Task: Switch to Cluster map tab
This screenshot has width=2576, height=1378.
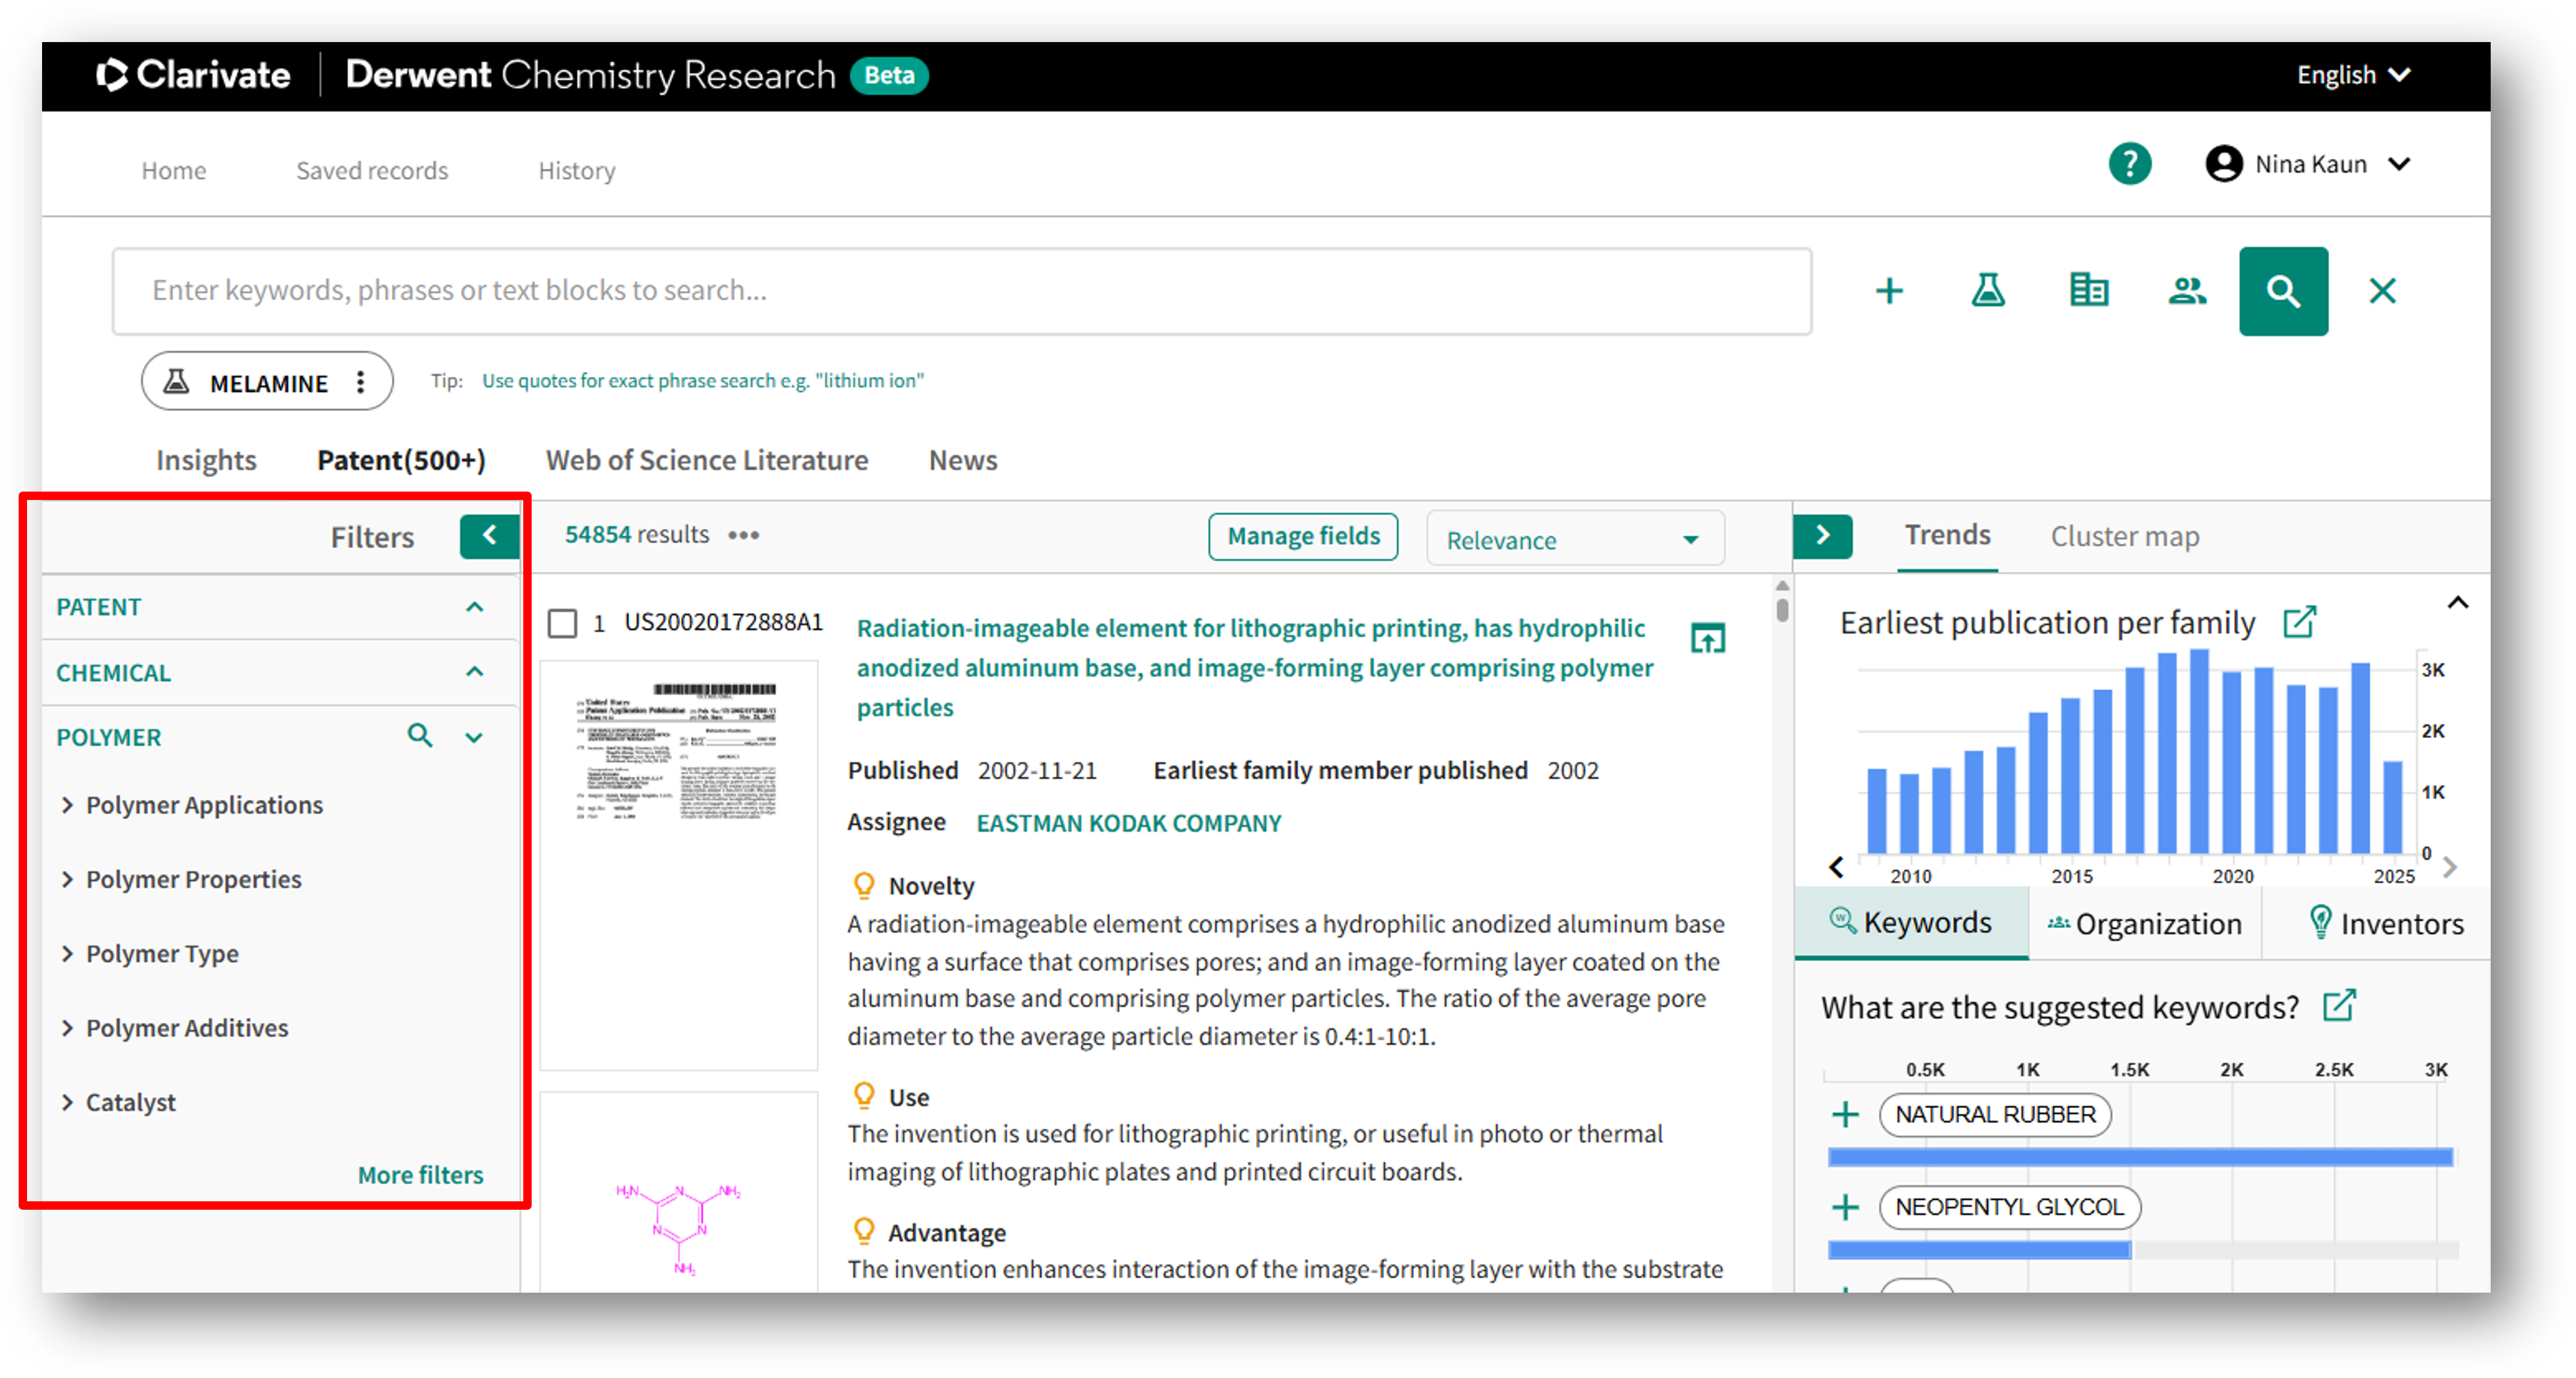Action: pyautogui.click(x=2124, y=536)
